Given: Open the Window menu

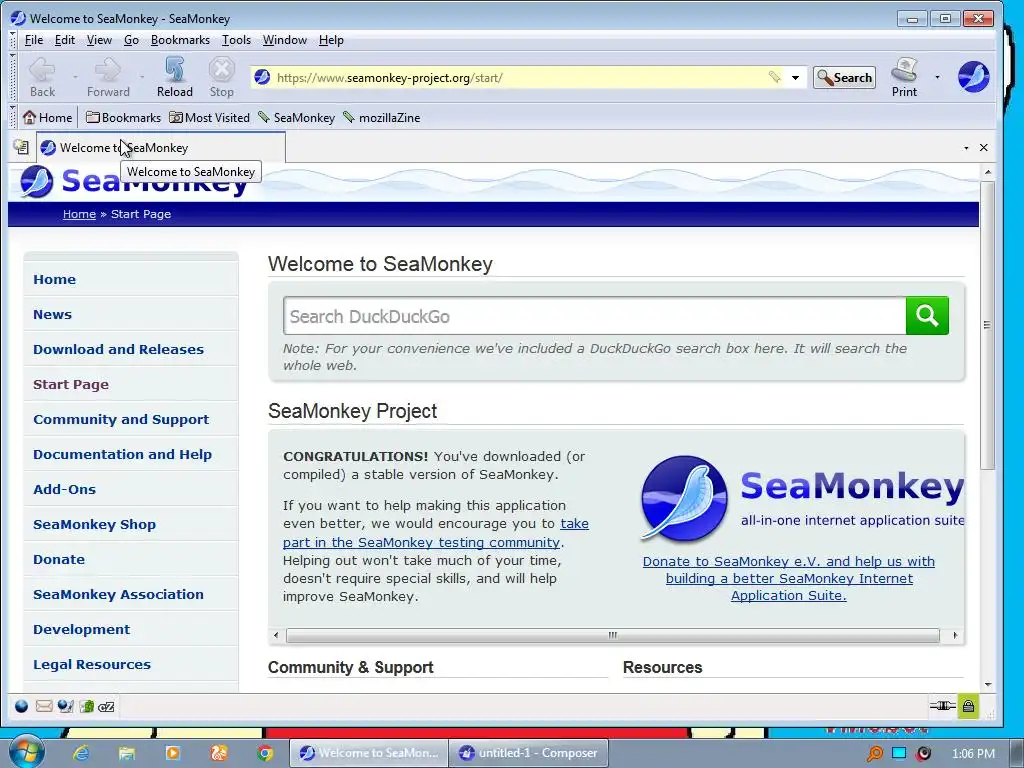Looking at the screenshot, I should coord(285,40).
